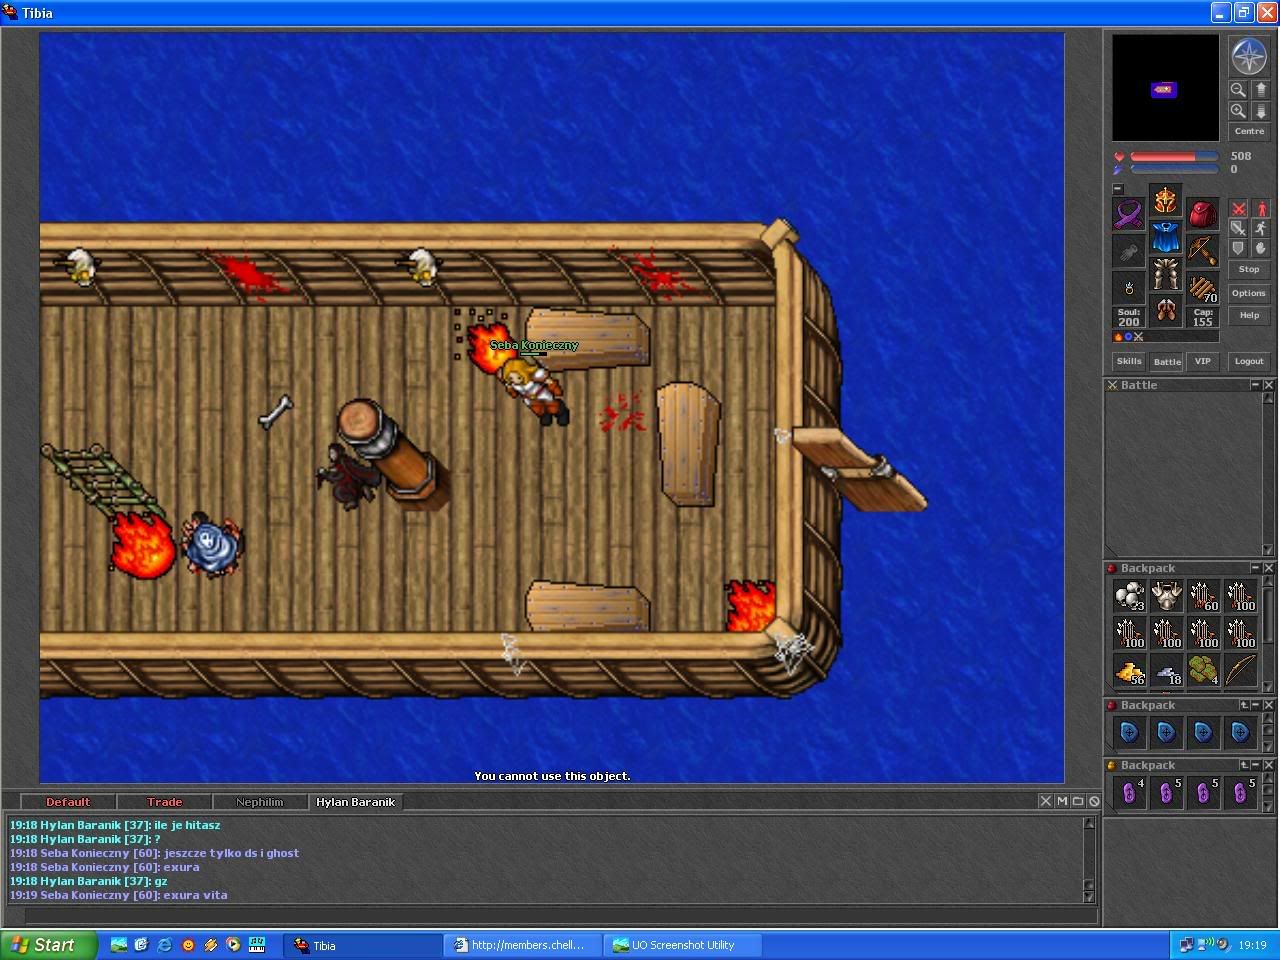Select the plate armor item in backpack
Image resolution: width=1280 pixels, height=960 pixels.
pos(1166,596)
